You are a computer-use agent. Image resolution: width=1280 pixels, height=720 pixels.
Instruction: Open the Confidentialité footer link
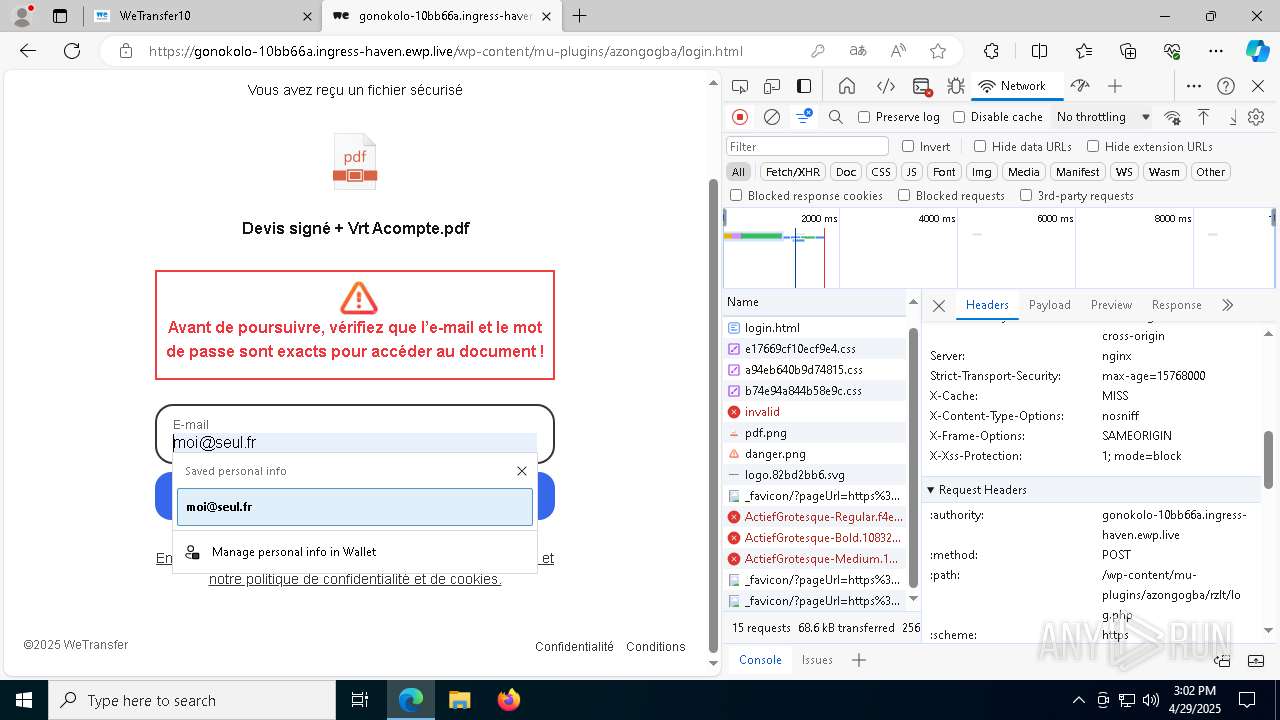574,647
